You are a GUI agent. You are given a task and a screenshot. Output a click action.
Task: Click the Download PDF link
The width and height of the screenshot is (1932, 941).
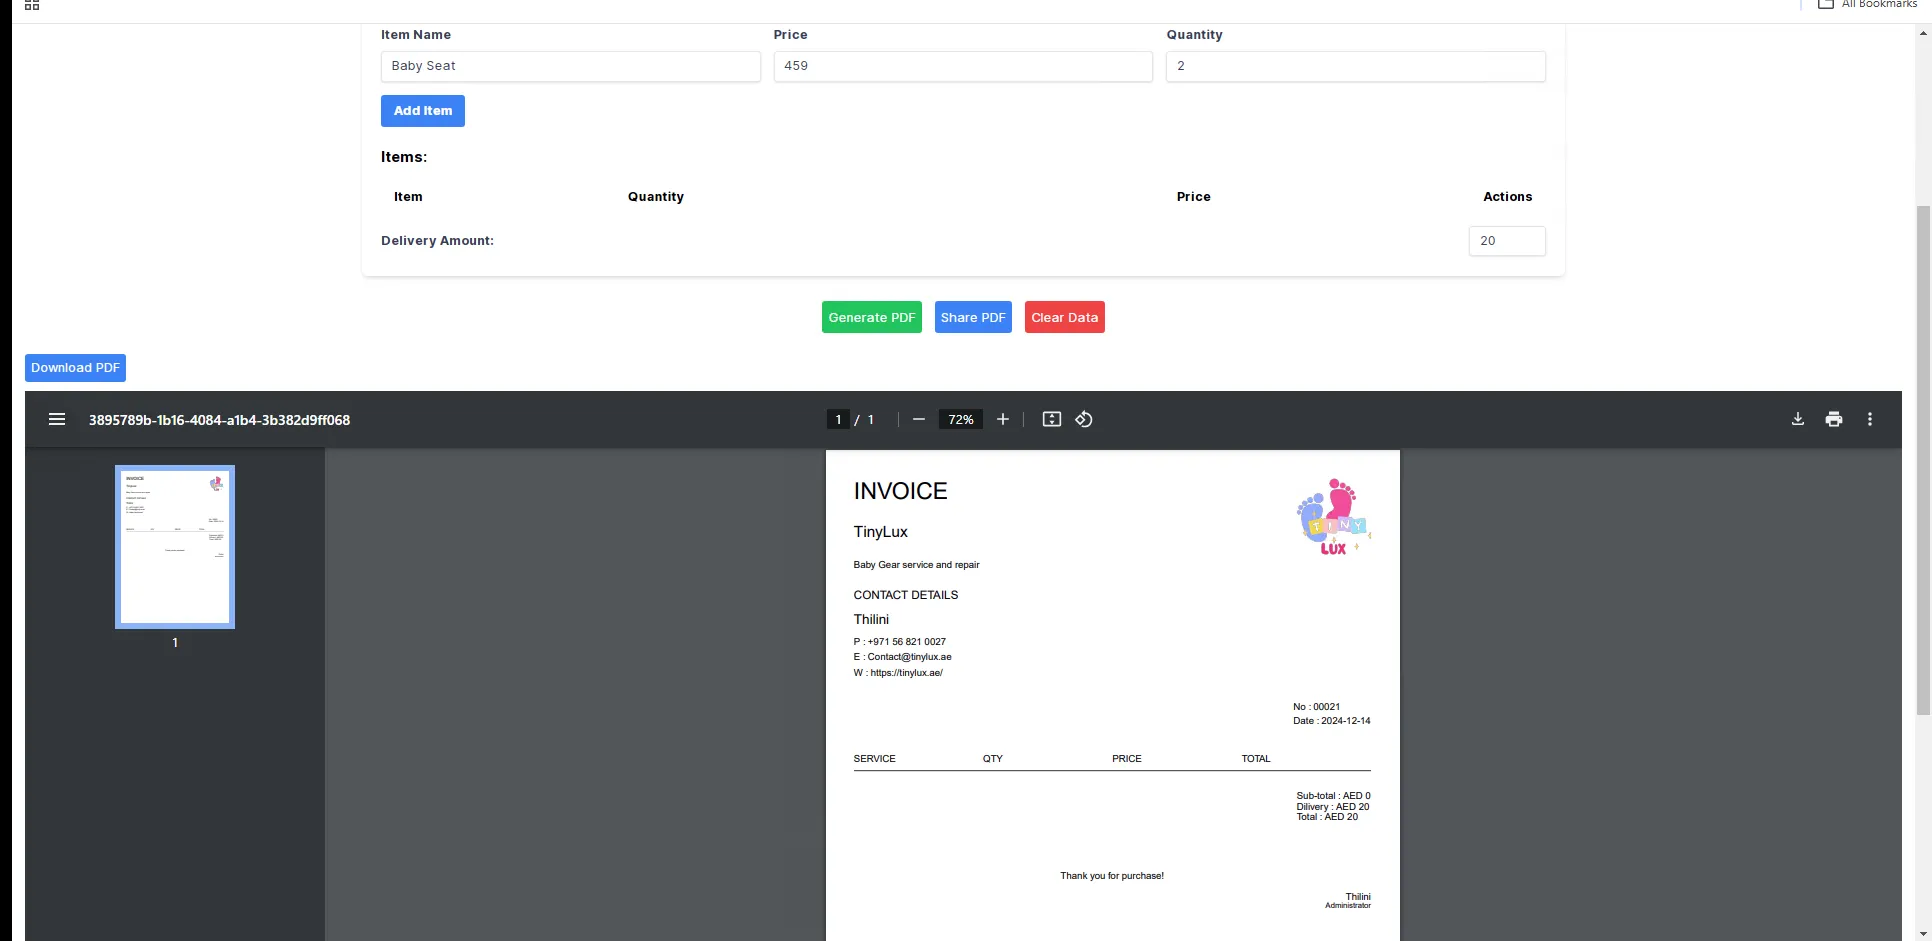tap(75, 367)
